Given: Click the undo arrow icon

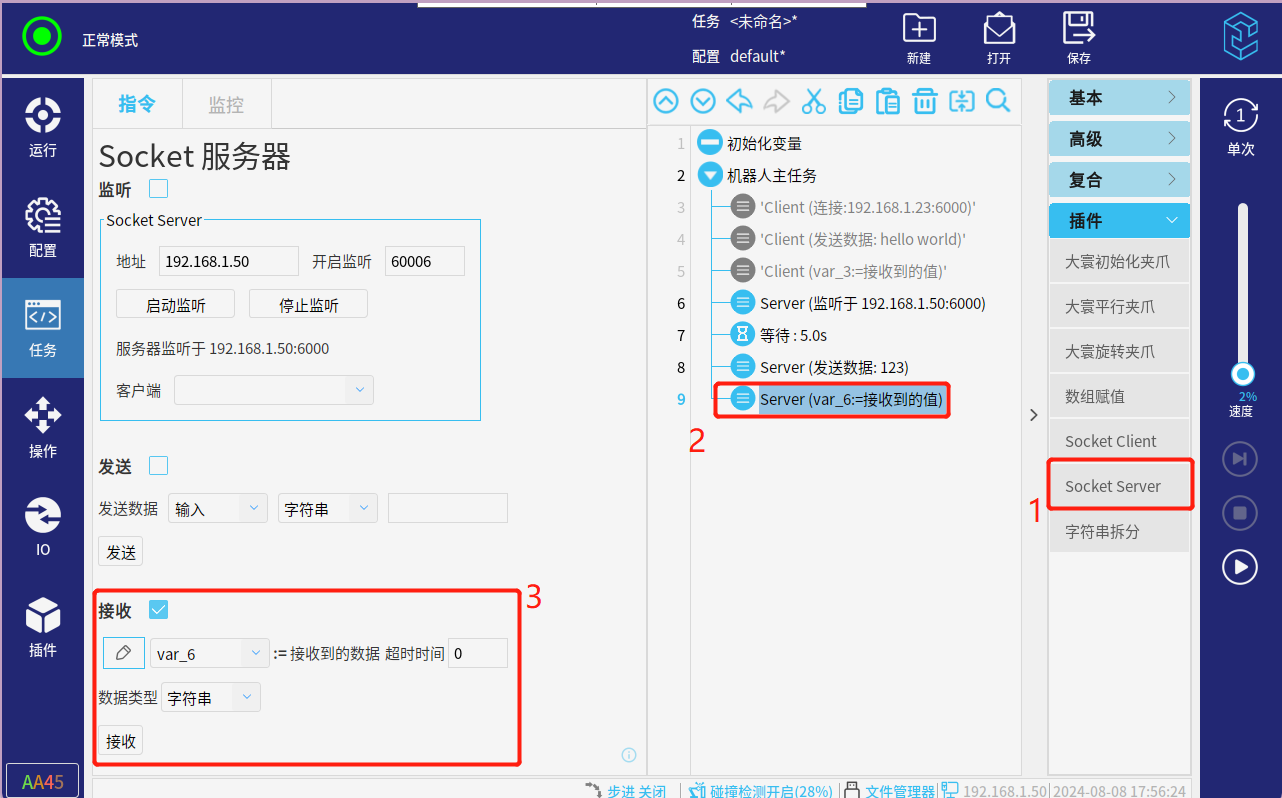Looking at the screenshot, I should click(x=739, y=101).
